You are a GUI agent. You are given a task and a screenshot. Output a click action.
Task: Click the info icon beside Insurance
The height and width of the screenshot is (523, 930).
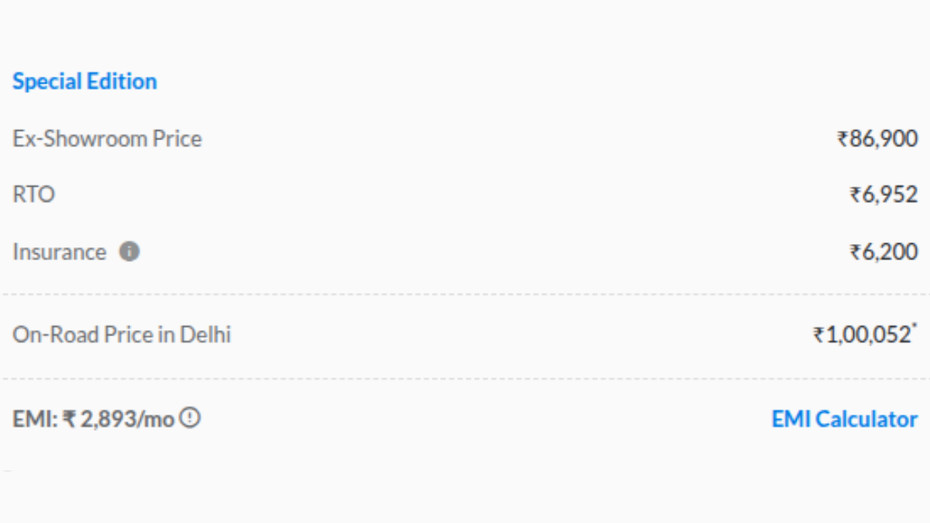(x=129, y=252)
